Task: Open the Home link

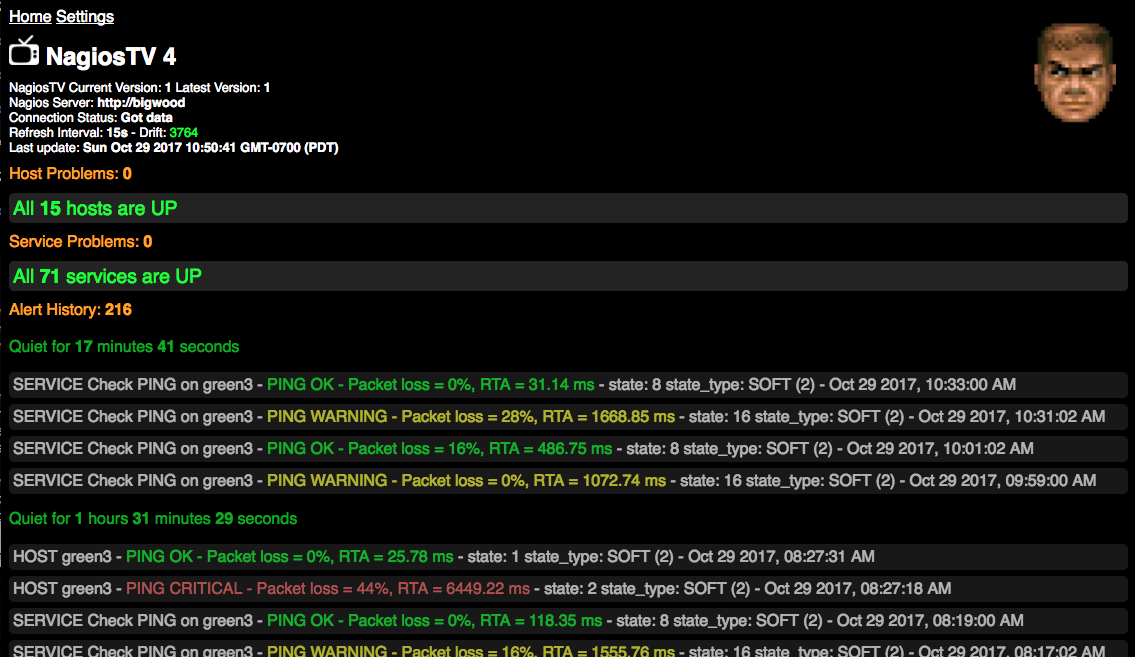Action: pyautogui.click(x=30, y=17)
